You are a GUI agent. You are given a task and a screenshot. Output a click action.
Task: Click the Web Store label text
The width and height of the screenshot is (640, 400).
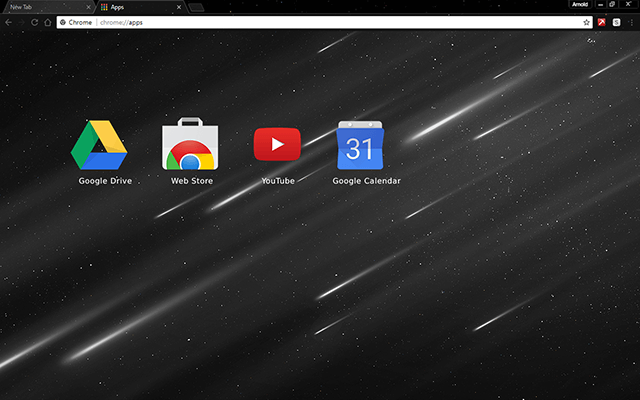click(x=192, y=181)
